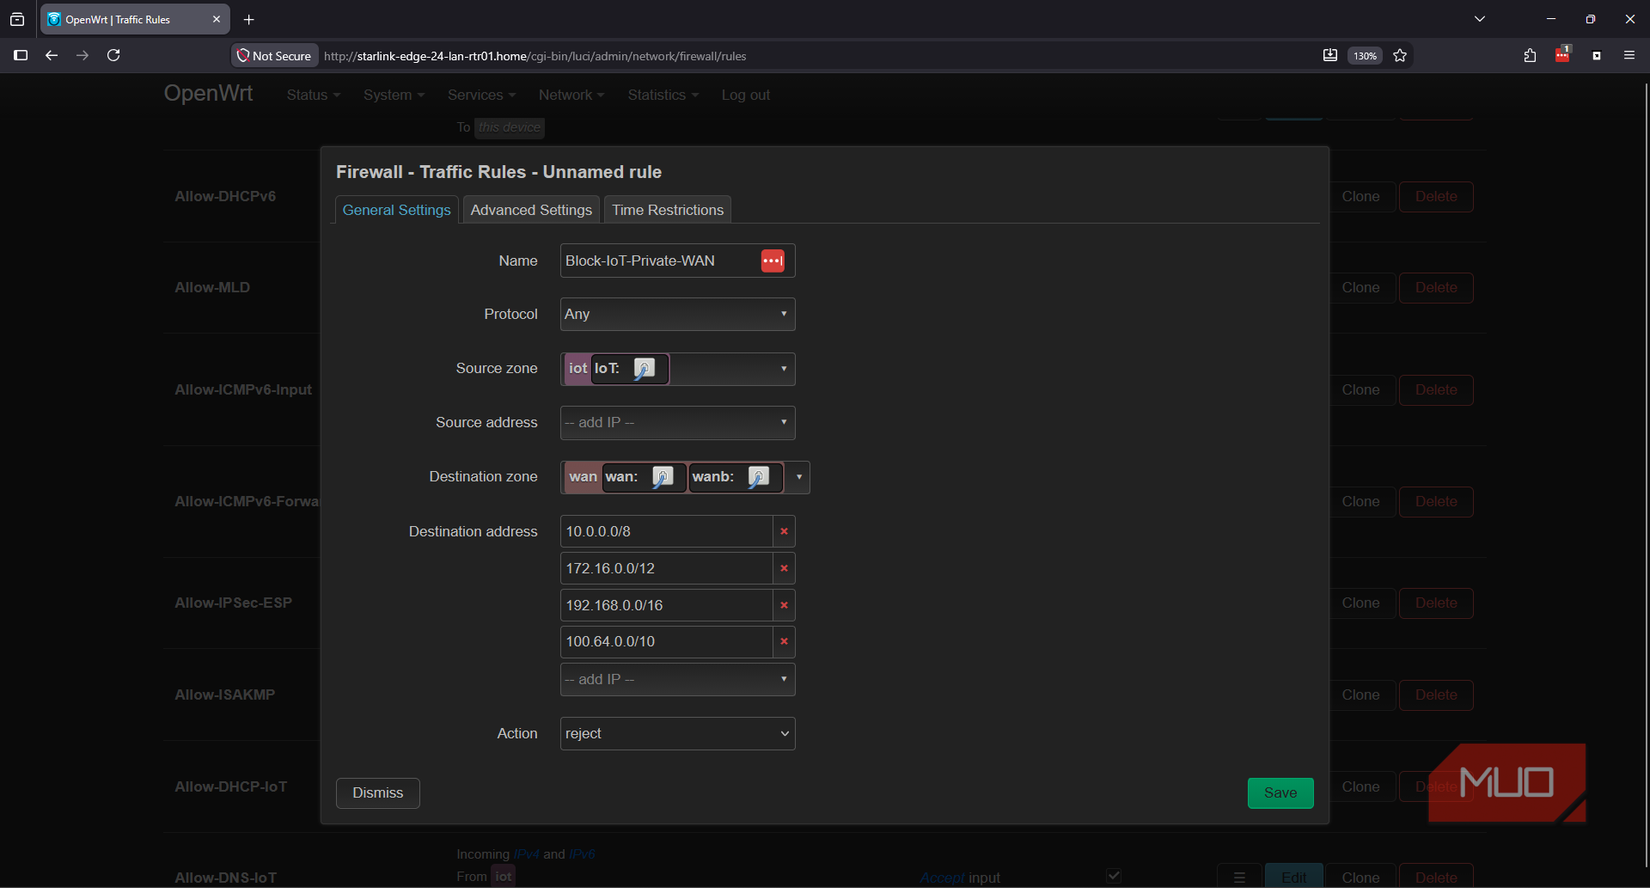The image size is (1650, 888).
Task: Save the firewall rule
Action: pyautogui.click(x=1280, y=793)
